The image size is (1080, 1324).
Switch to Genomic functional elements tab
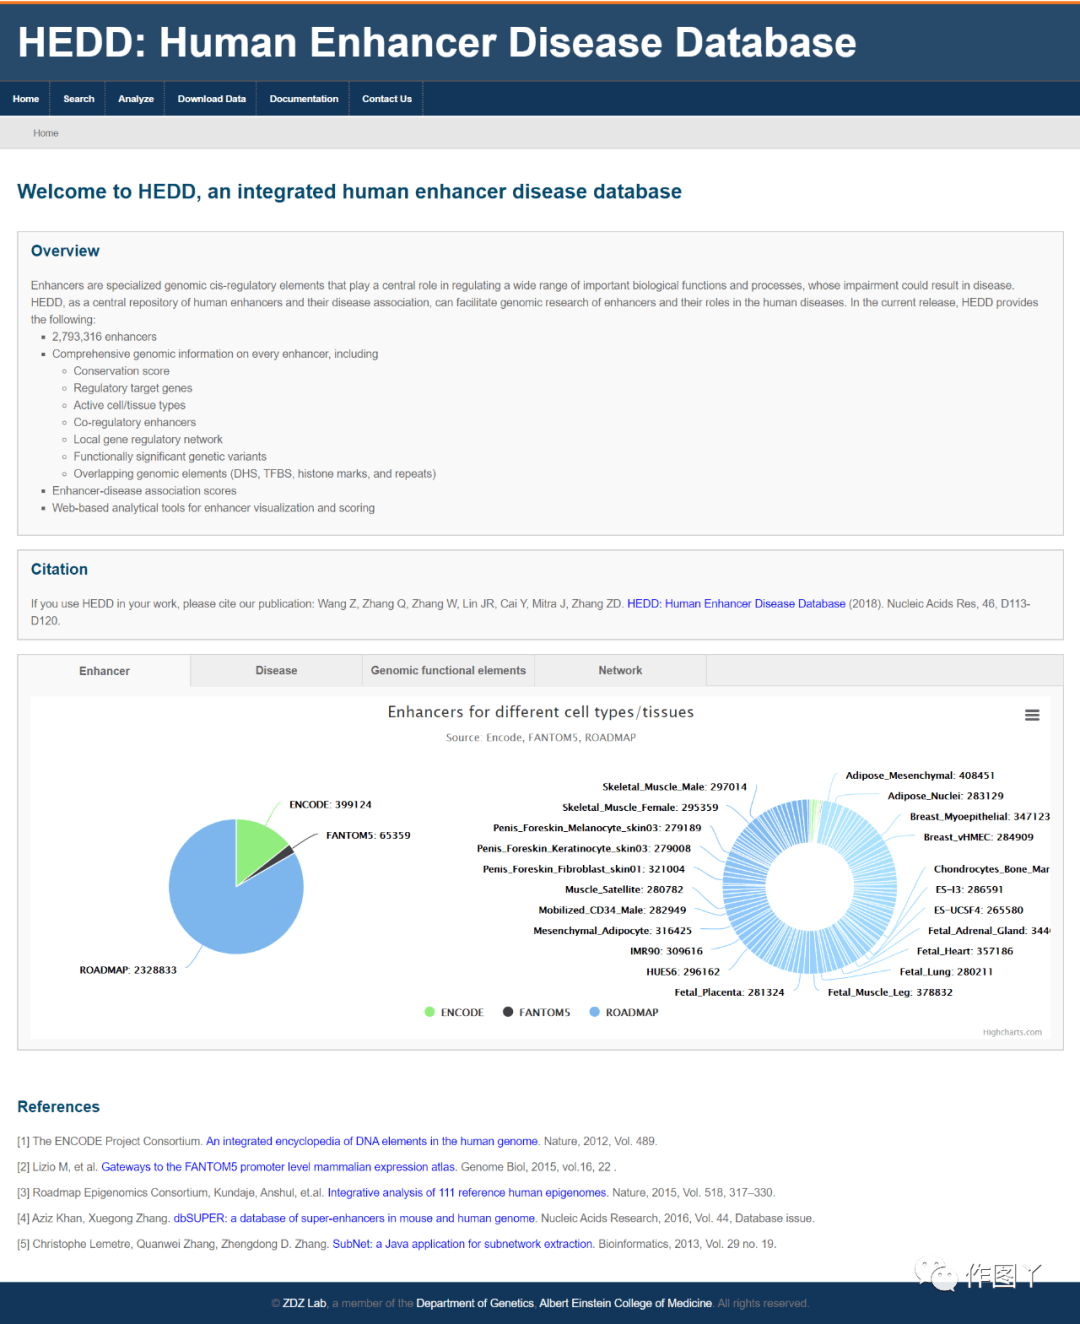(448, 671)
